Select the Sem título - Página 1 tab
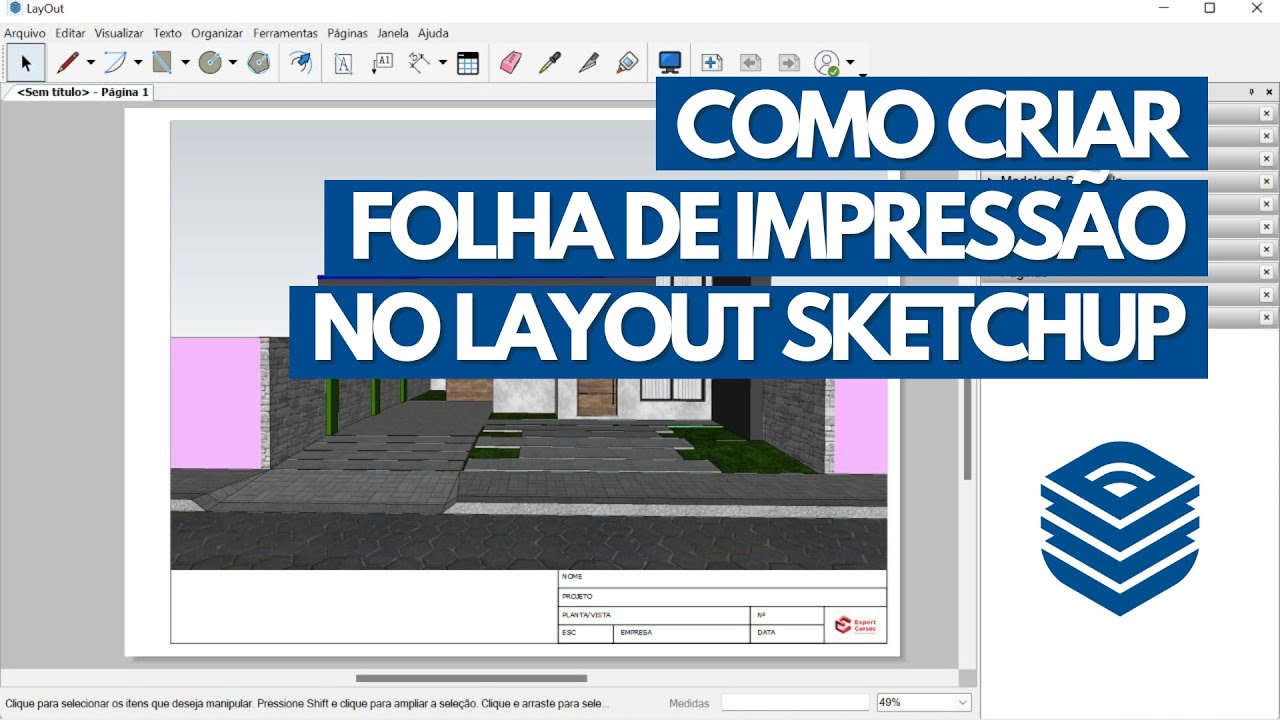 (82, 92)
